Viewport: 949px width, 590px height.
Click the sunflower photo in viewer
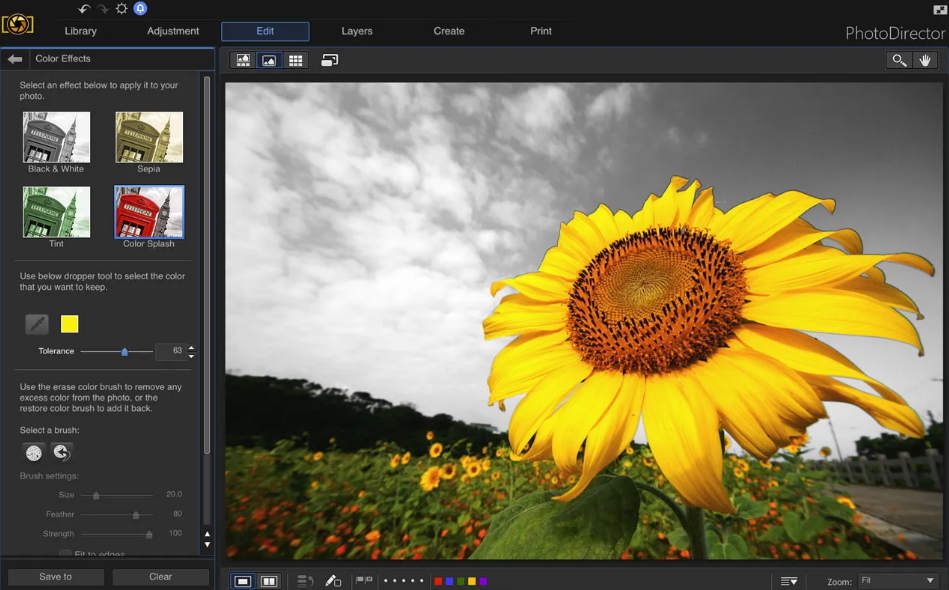pyautogui.click(x=584, y=321)
